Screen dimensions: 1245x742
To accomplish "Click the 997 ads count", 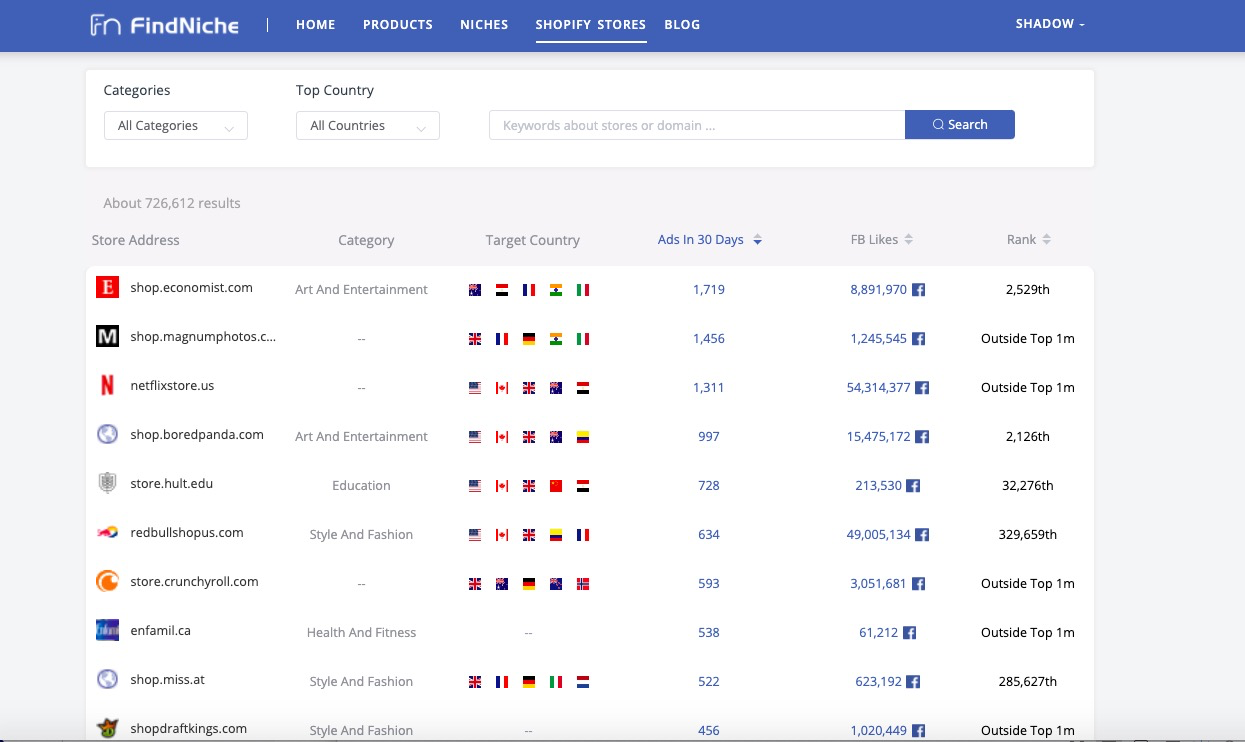I will click(709, 437).
